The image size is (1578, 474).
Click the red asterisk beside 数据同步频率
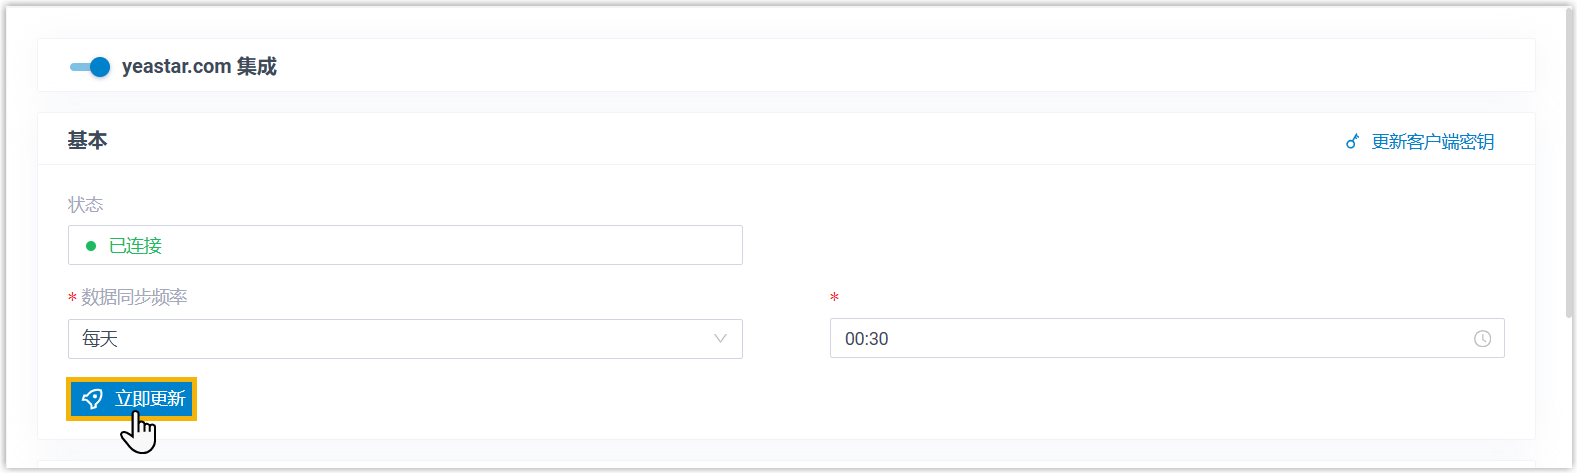pyautogui.click(x=72, y=298)
